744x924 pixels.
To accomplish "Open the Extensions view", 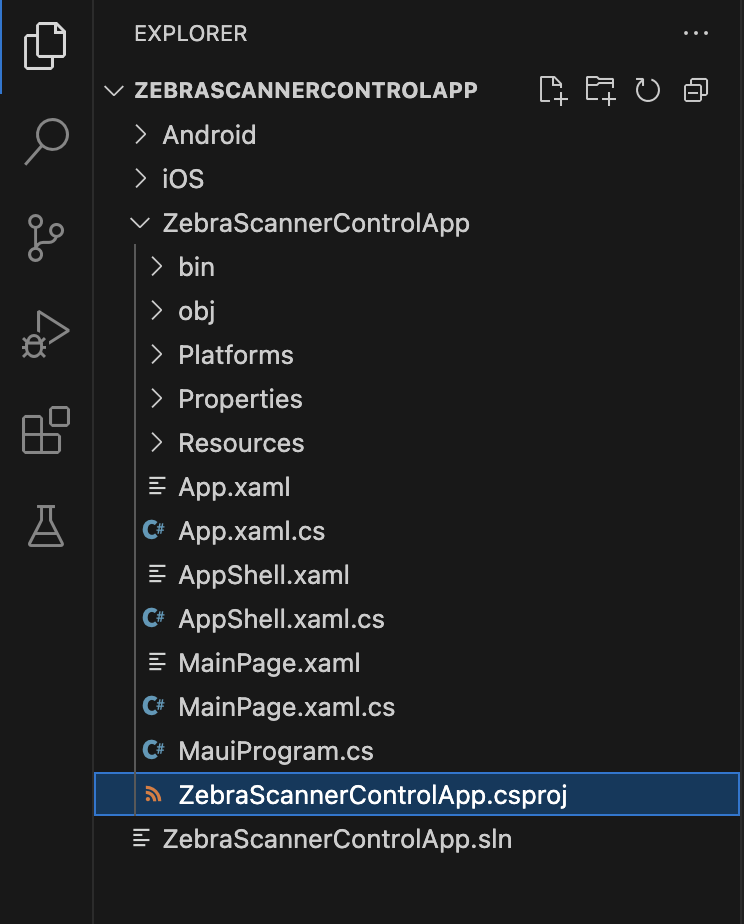I will tap(46, 430).
